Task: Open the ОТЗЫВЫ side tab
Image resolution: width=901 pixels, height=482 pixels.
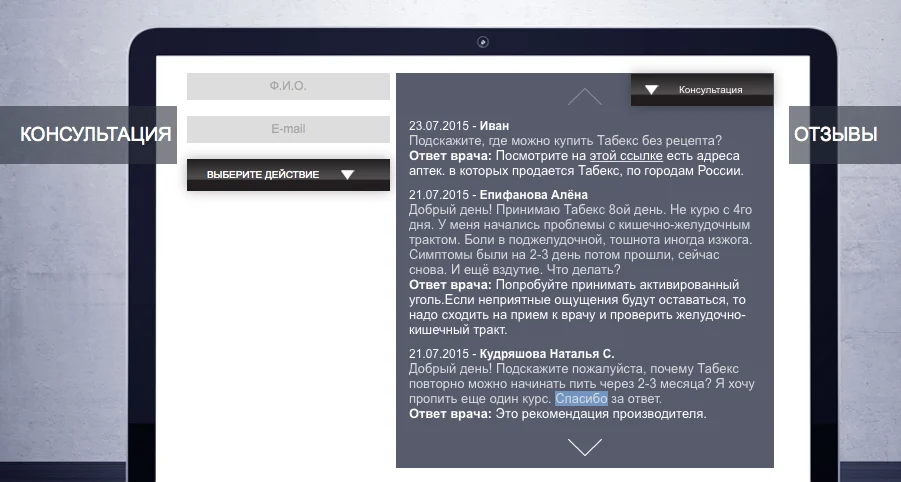Action: [845, 134]
